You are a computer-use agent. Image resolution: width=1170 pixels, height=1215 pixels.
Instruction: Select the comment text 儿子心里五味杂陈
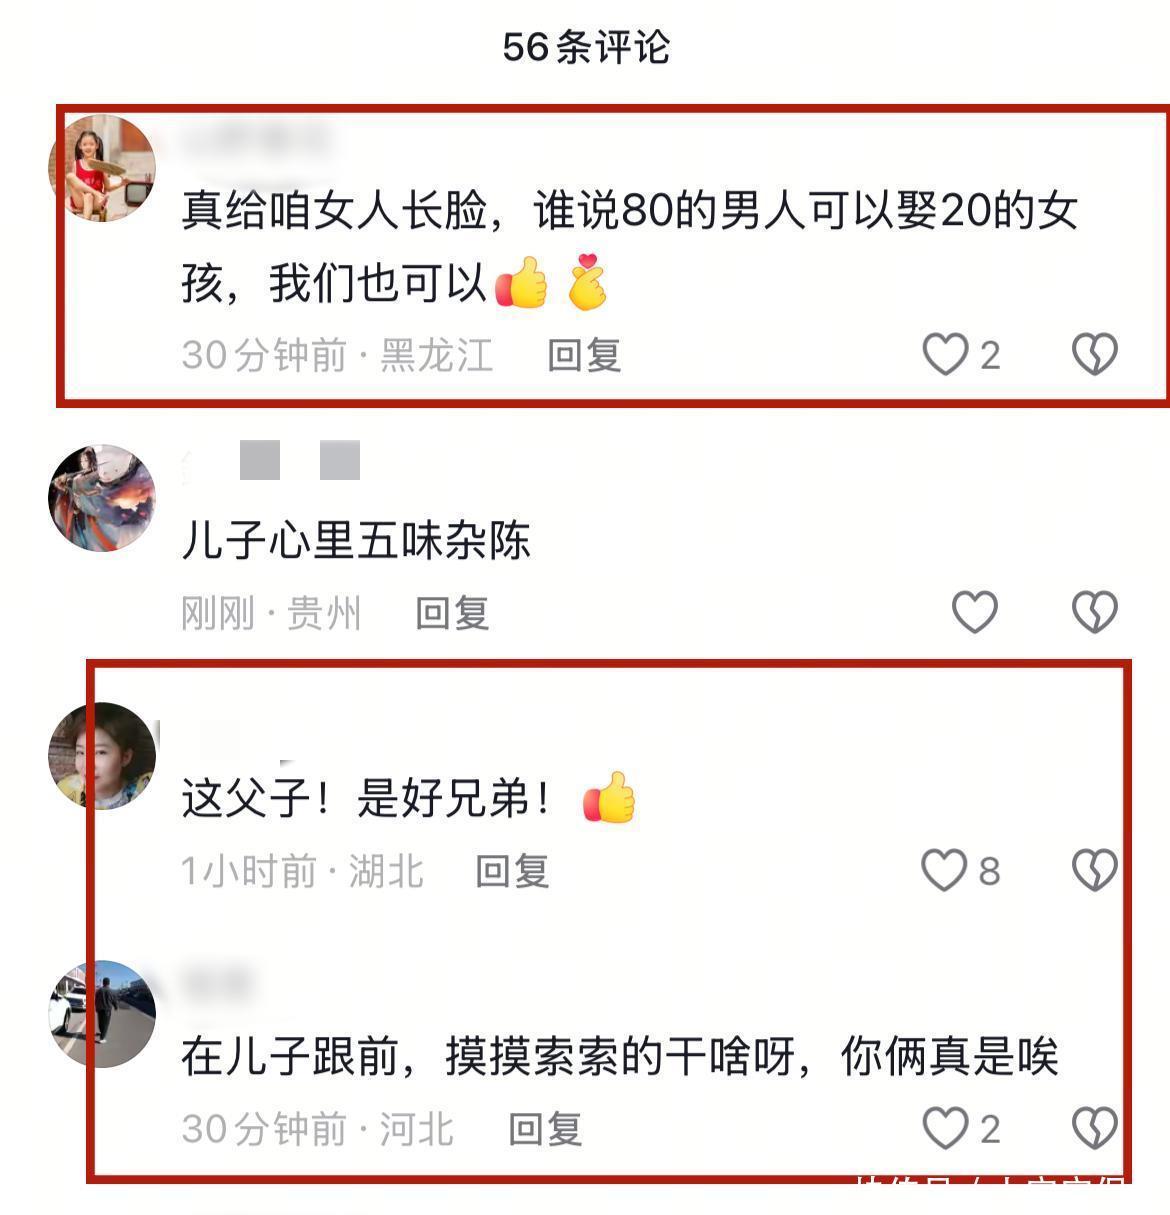[x=356, y=541]
